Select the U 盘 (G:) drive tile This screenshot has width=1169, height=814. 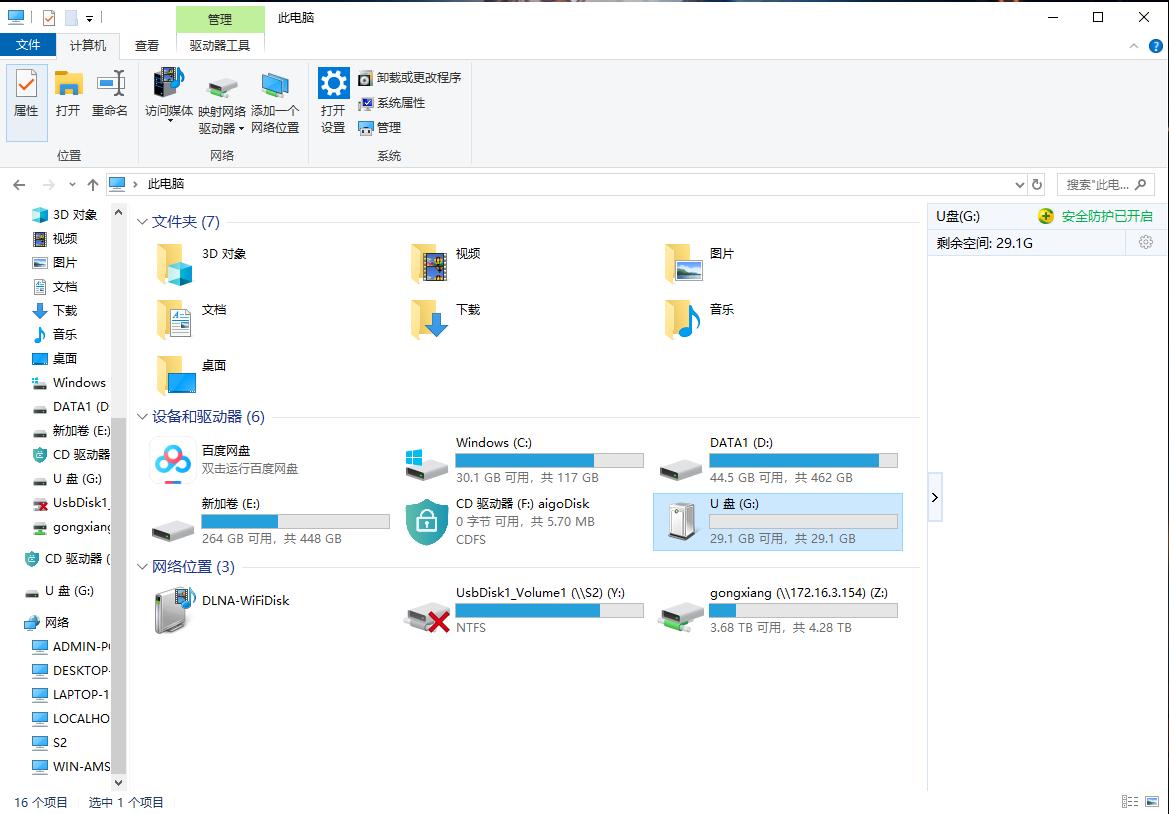(778, 522)
